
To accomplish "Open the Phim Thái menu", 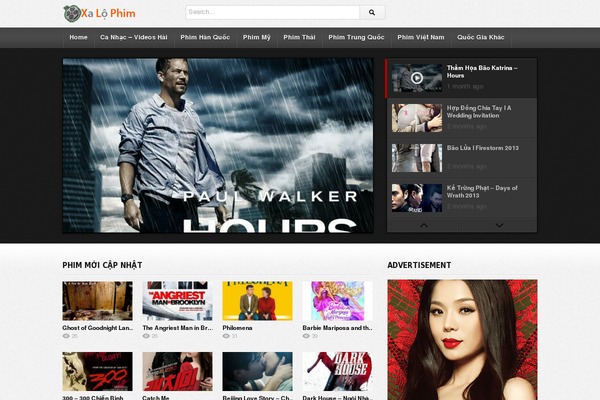I will point(299,38).
